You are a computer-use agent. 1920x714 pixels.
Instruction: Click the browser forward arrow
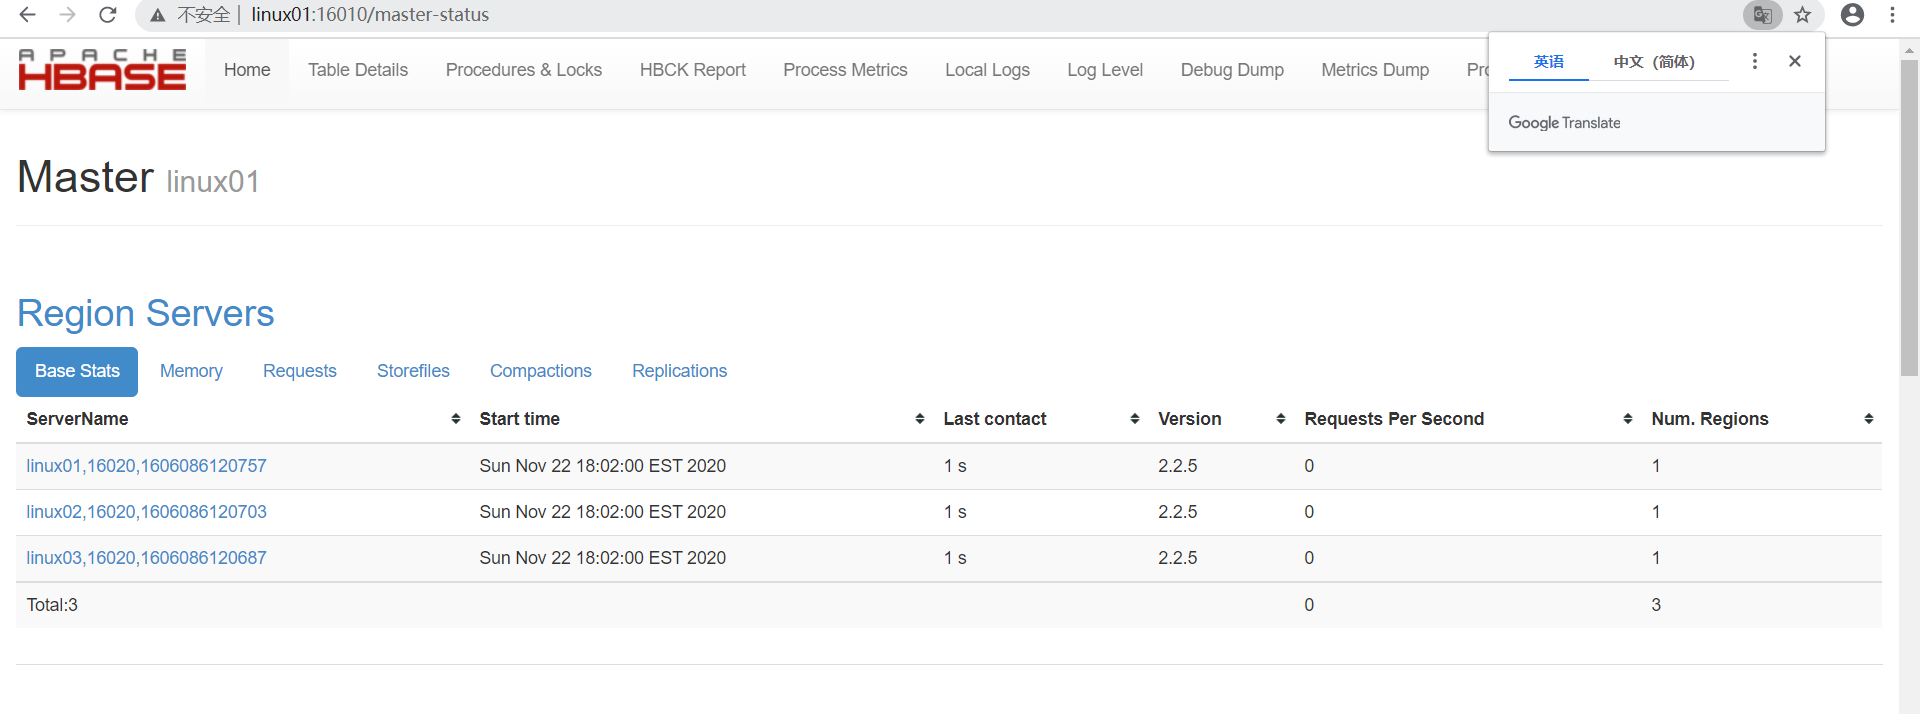(67, 15)
